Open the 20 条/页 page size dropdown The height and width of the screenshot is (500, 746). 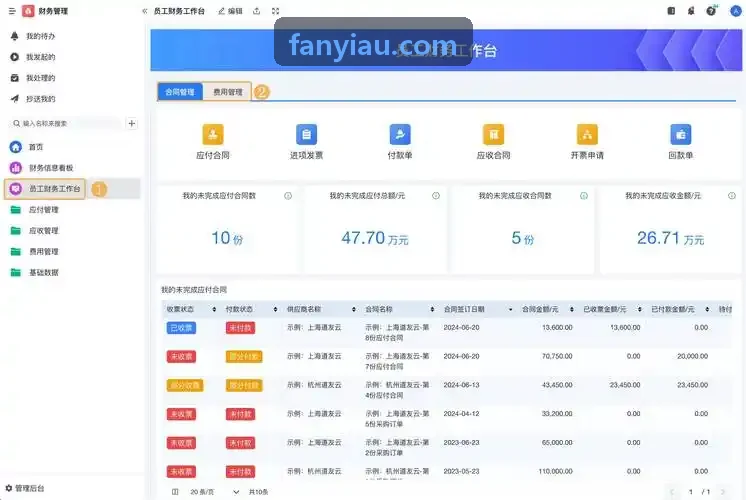(x=214, y=492)
